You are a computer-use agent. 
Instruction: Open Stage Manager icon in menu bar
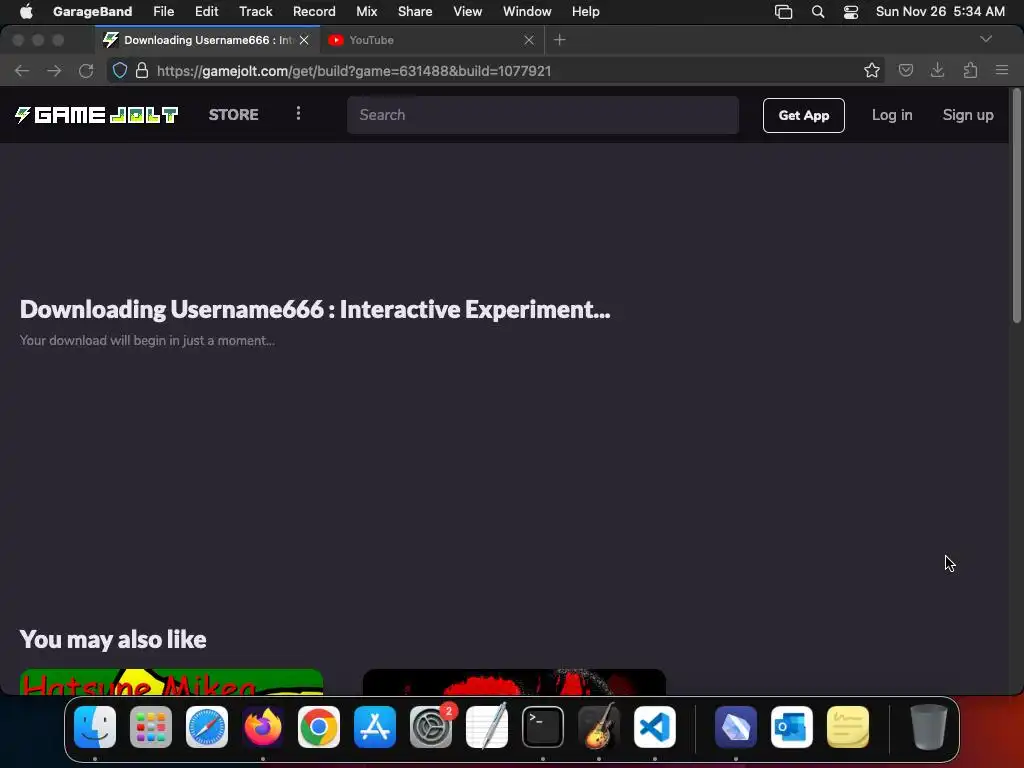[783, 11]
